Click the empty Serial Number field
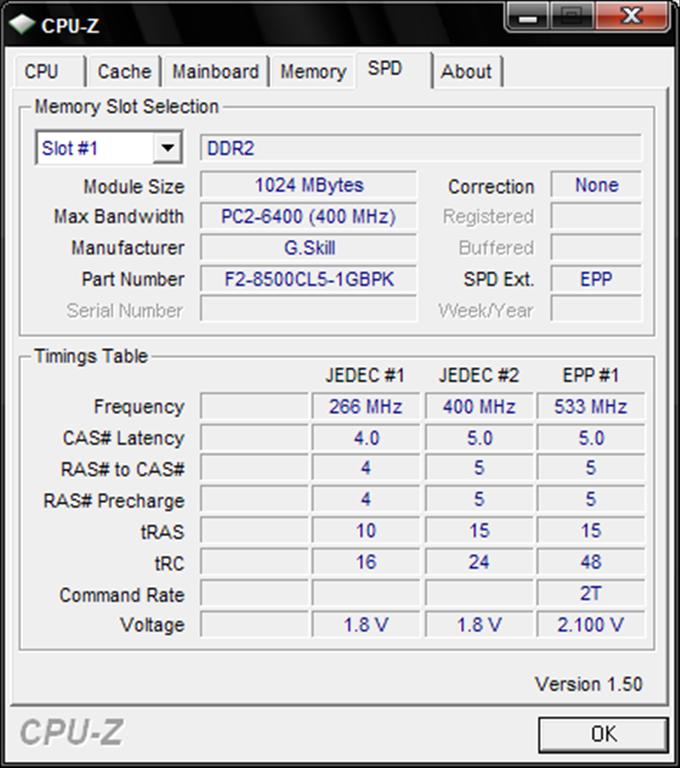The height and width of the screenshot is (768, 680). pyautogui.click(x=309, y=309)
